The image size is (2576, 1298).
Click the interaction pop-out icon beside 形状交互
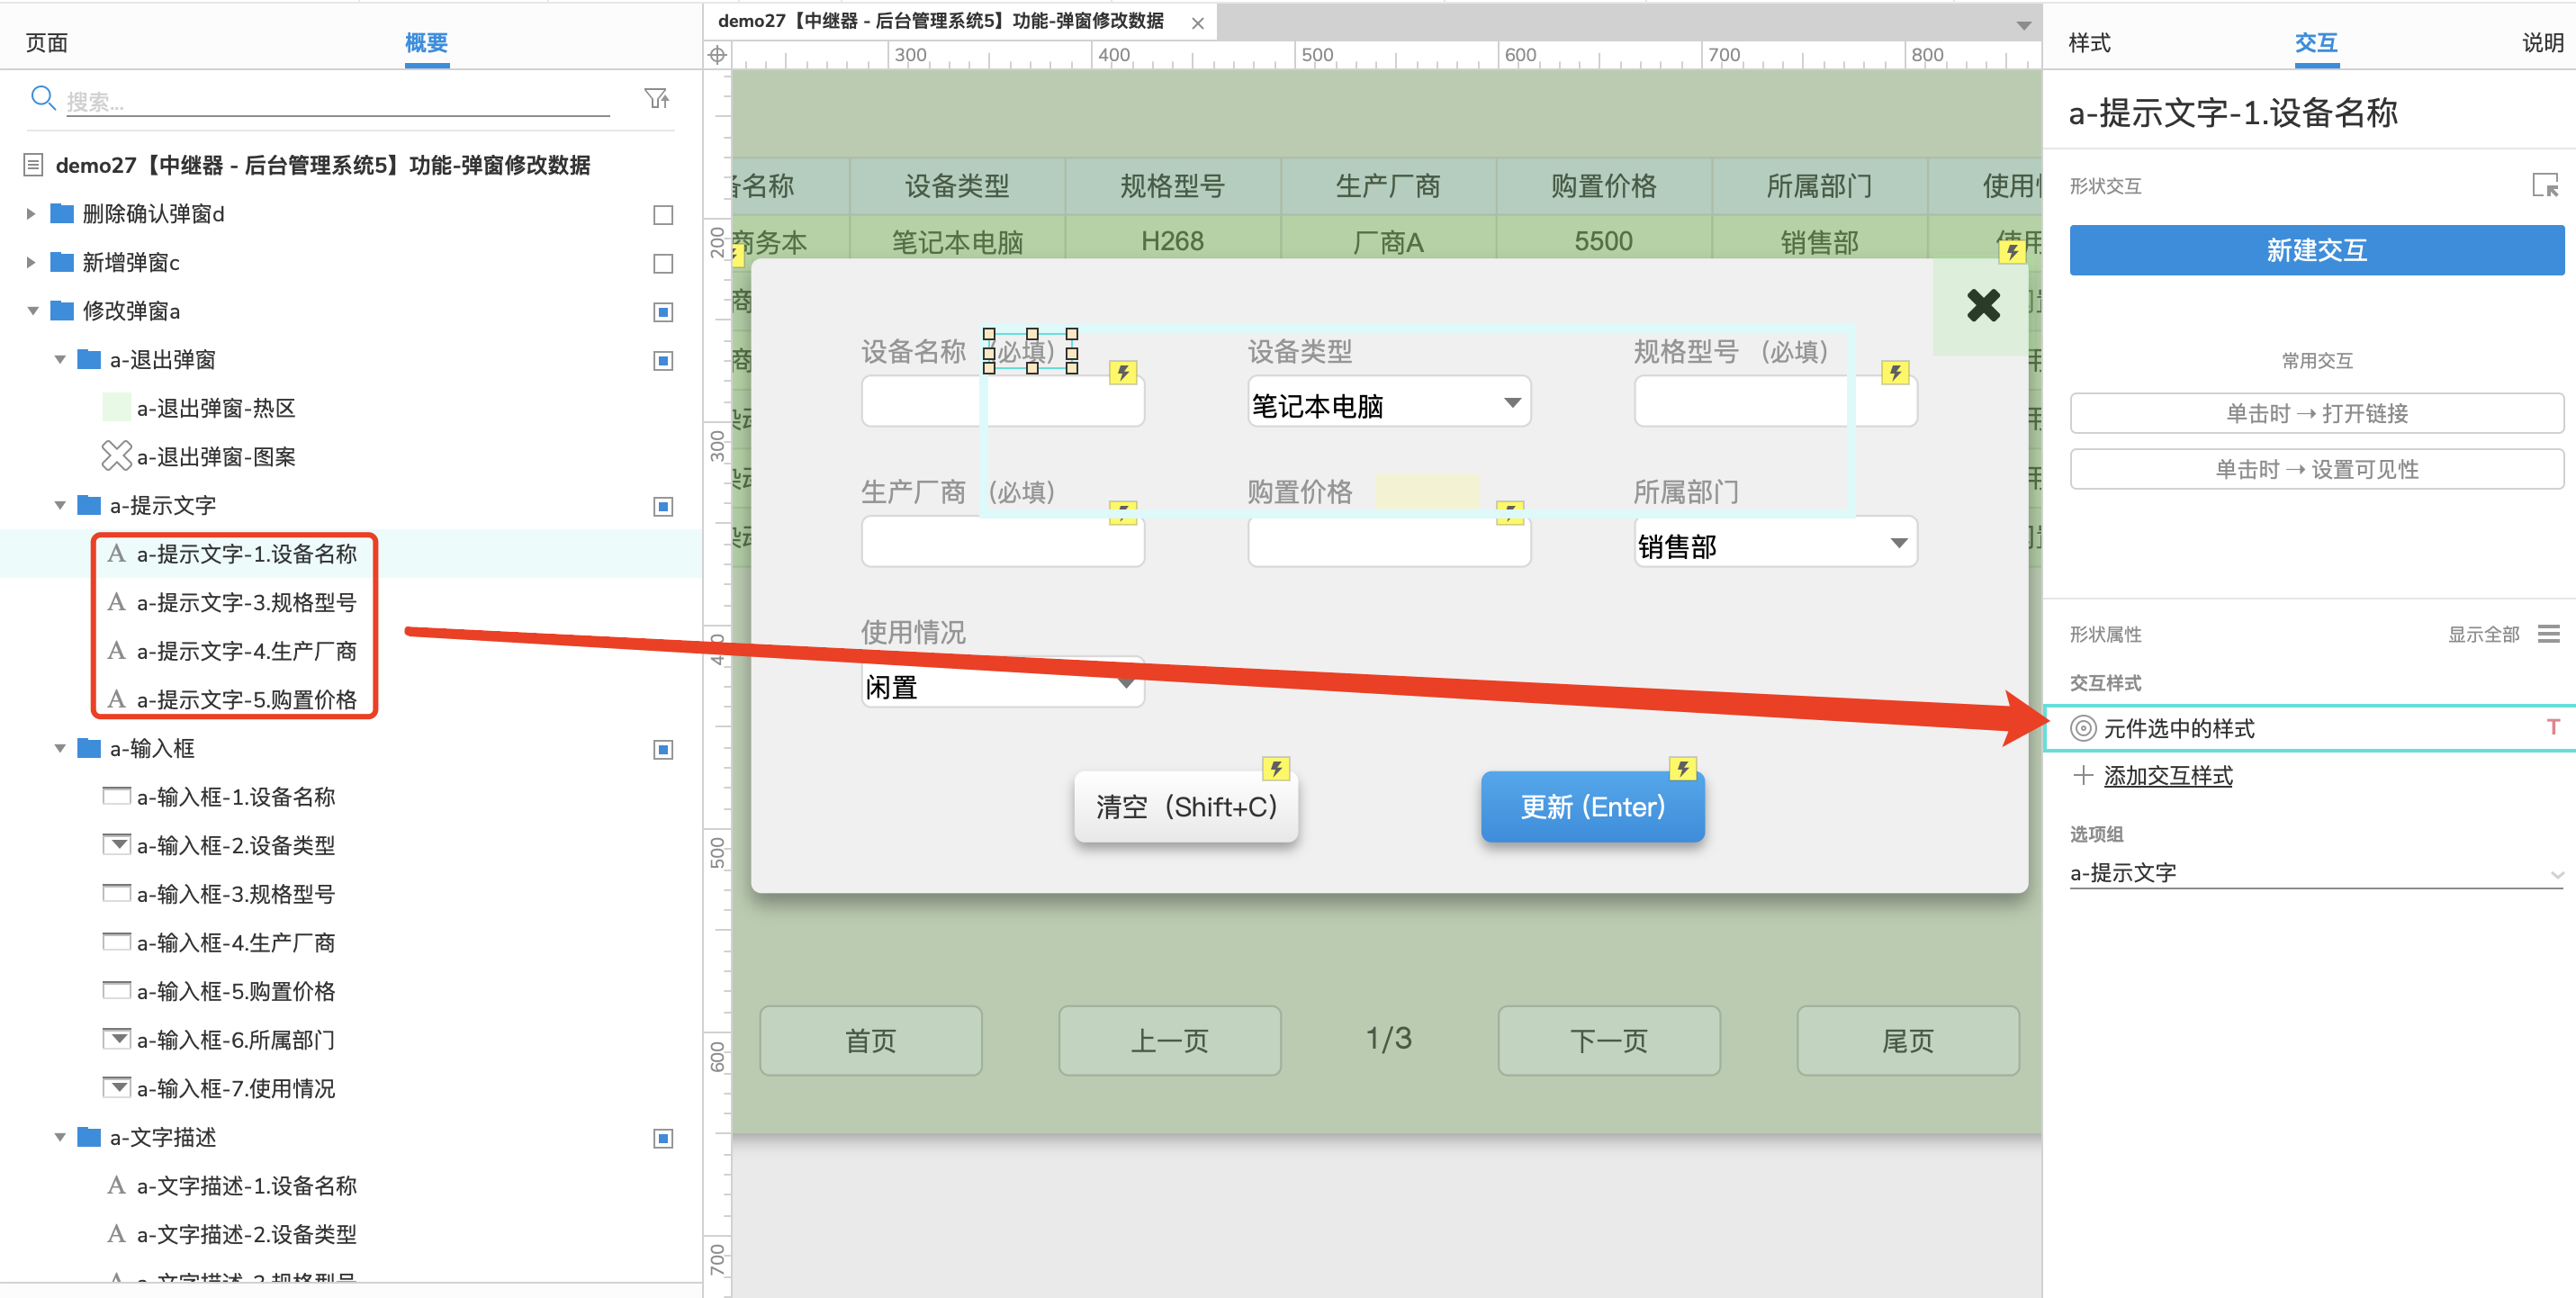pos(2545,185)
